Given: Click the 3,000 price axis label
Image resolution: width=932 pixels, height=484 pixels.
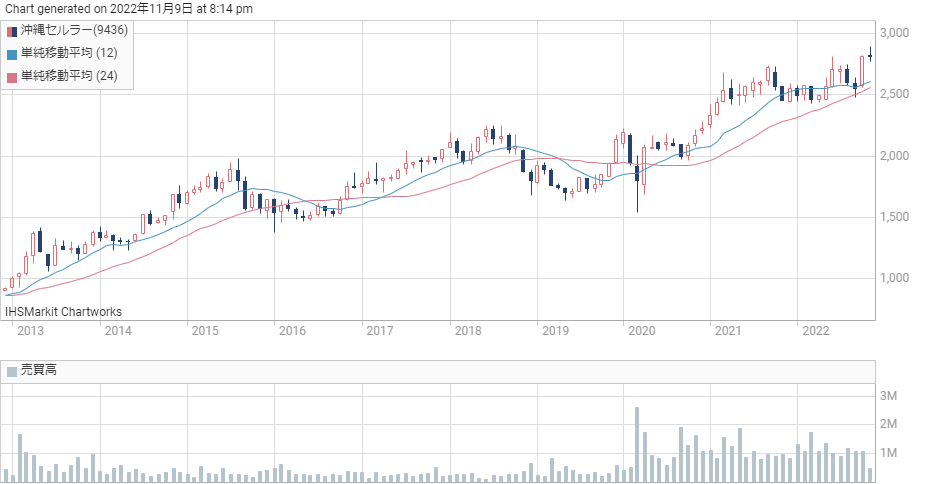Looking at the screenshot, I should (895, 33).
